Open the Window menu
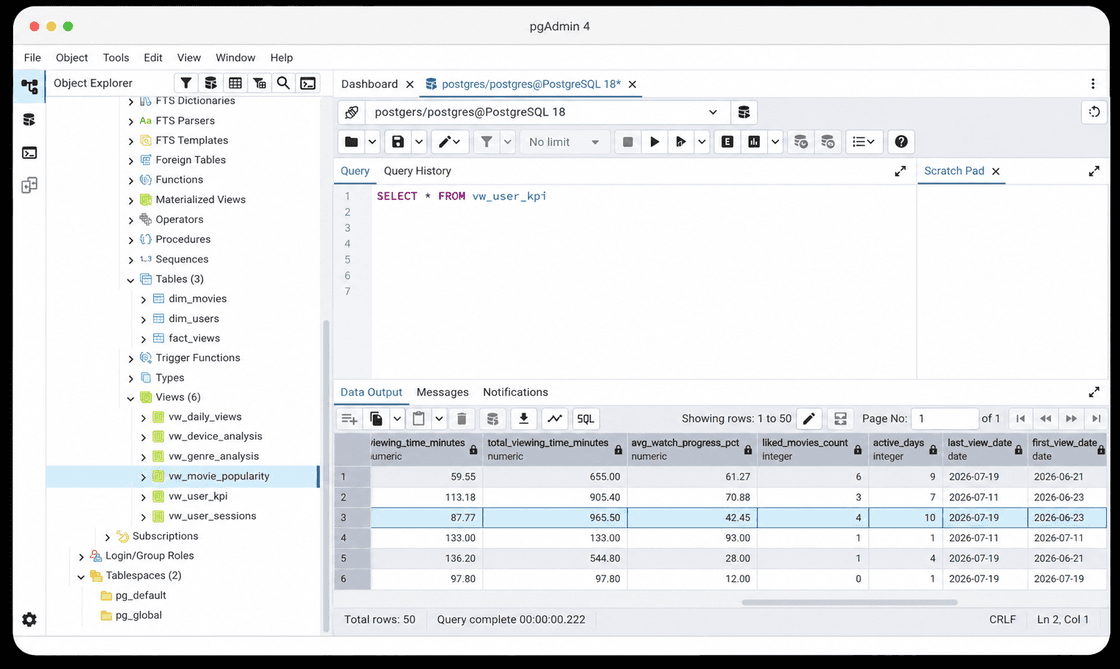 (x=235, y=57)
